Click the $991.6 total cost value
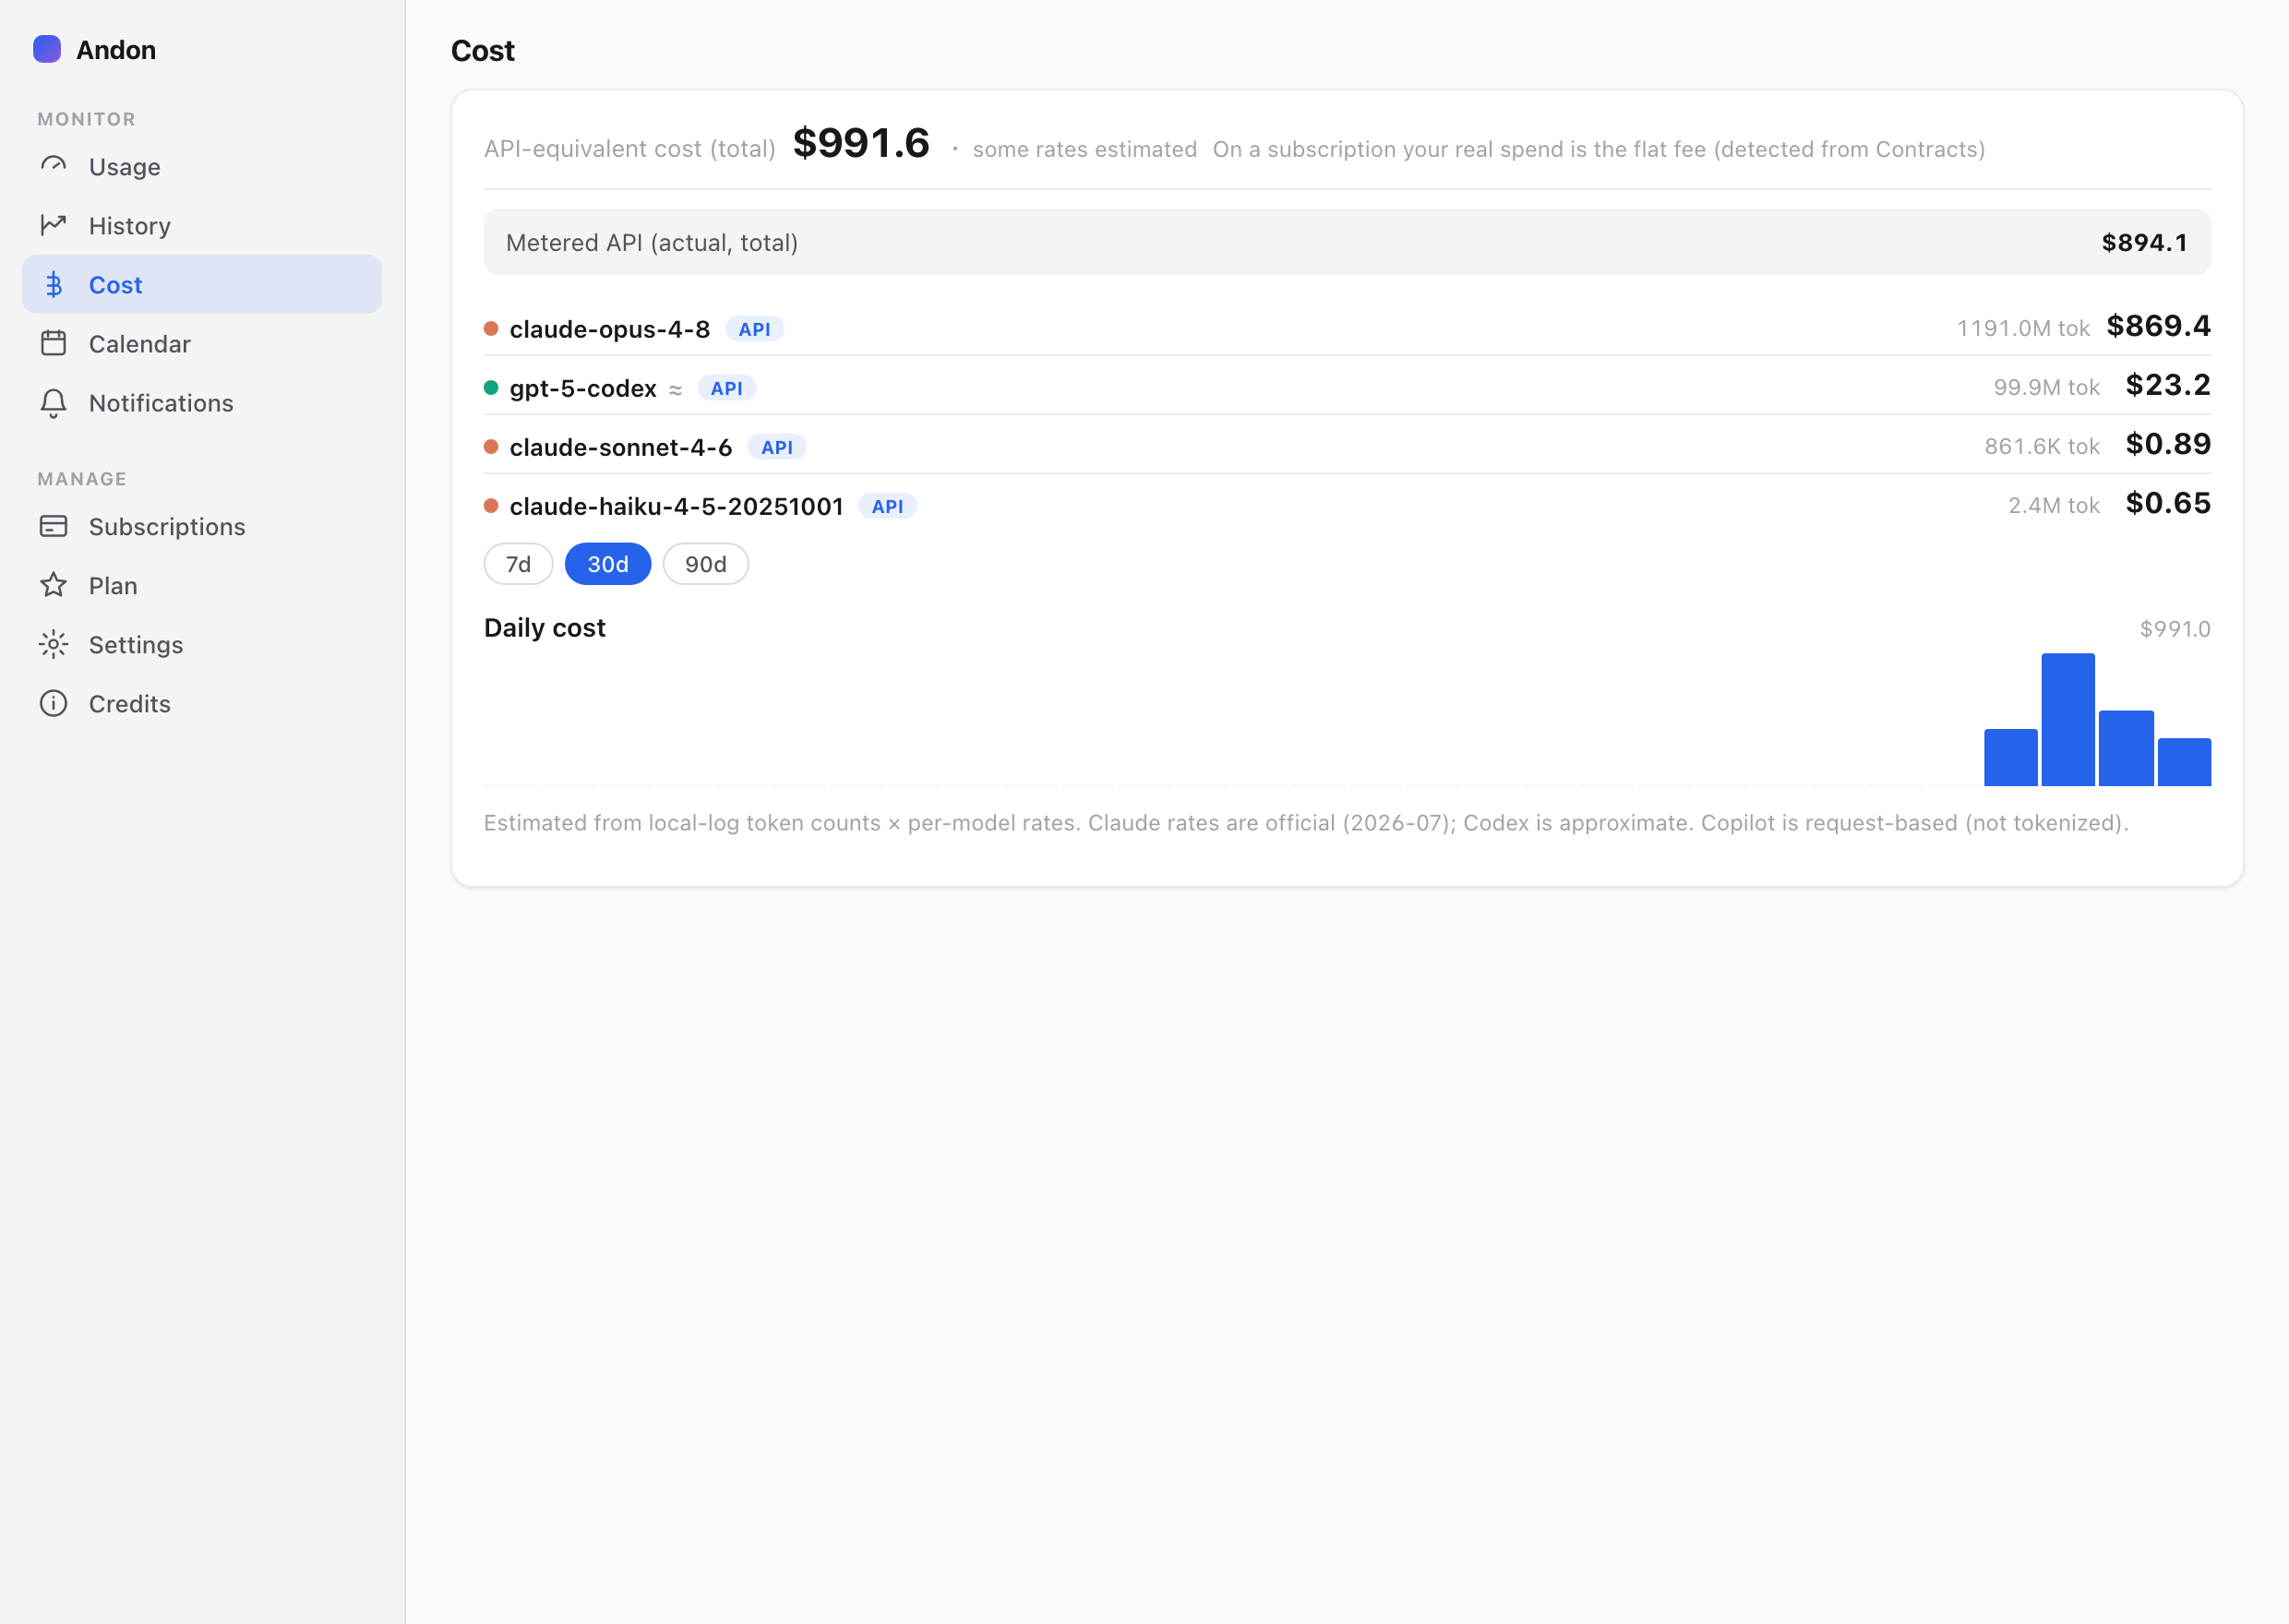Image resolution: width=2289 pixels, height=1624 pixels. click(x=861, y=143)
